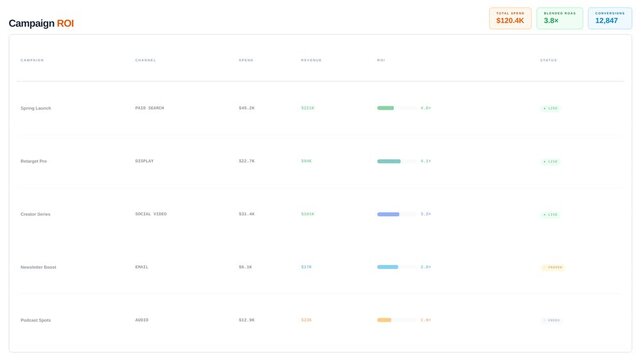Open the Retarget Pro campaign
641x360 pixels.
(34, 161)
